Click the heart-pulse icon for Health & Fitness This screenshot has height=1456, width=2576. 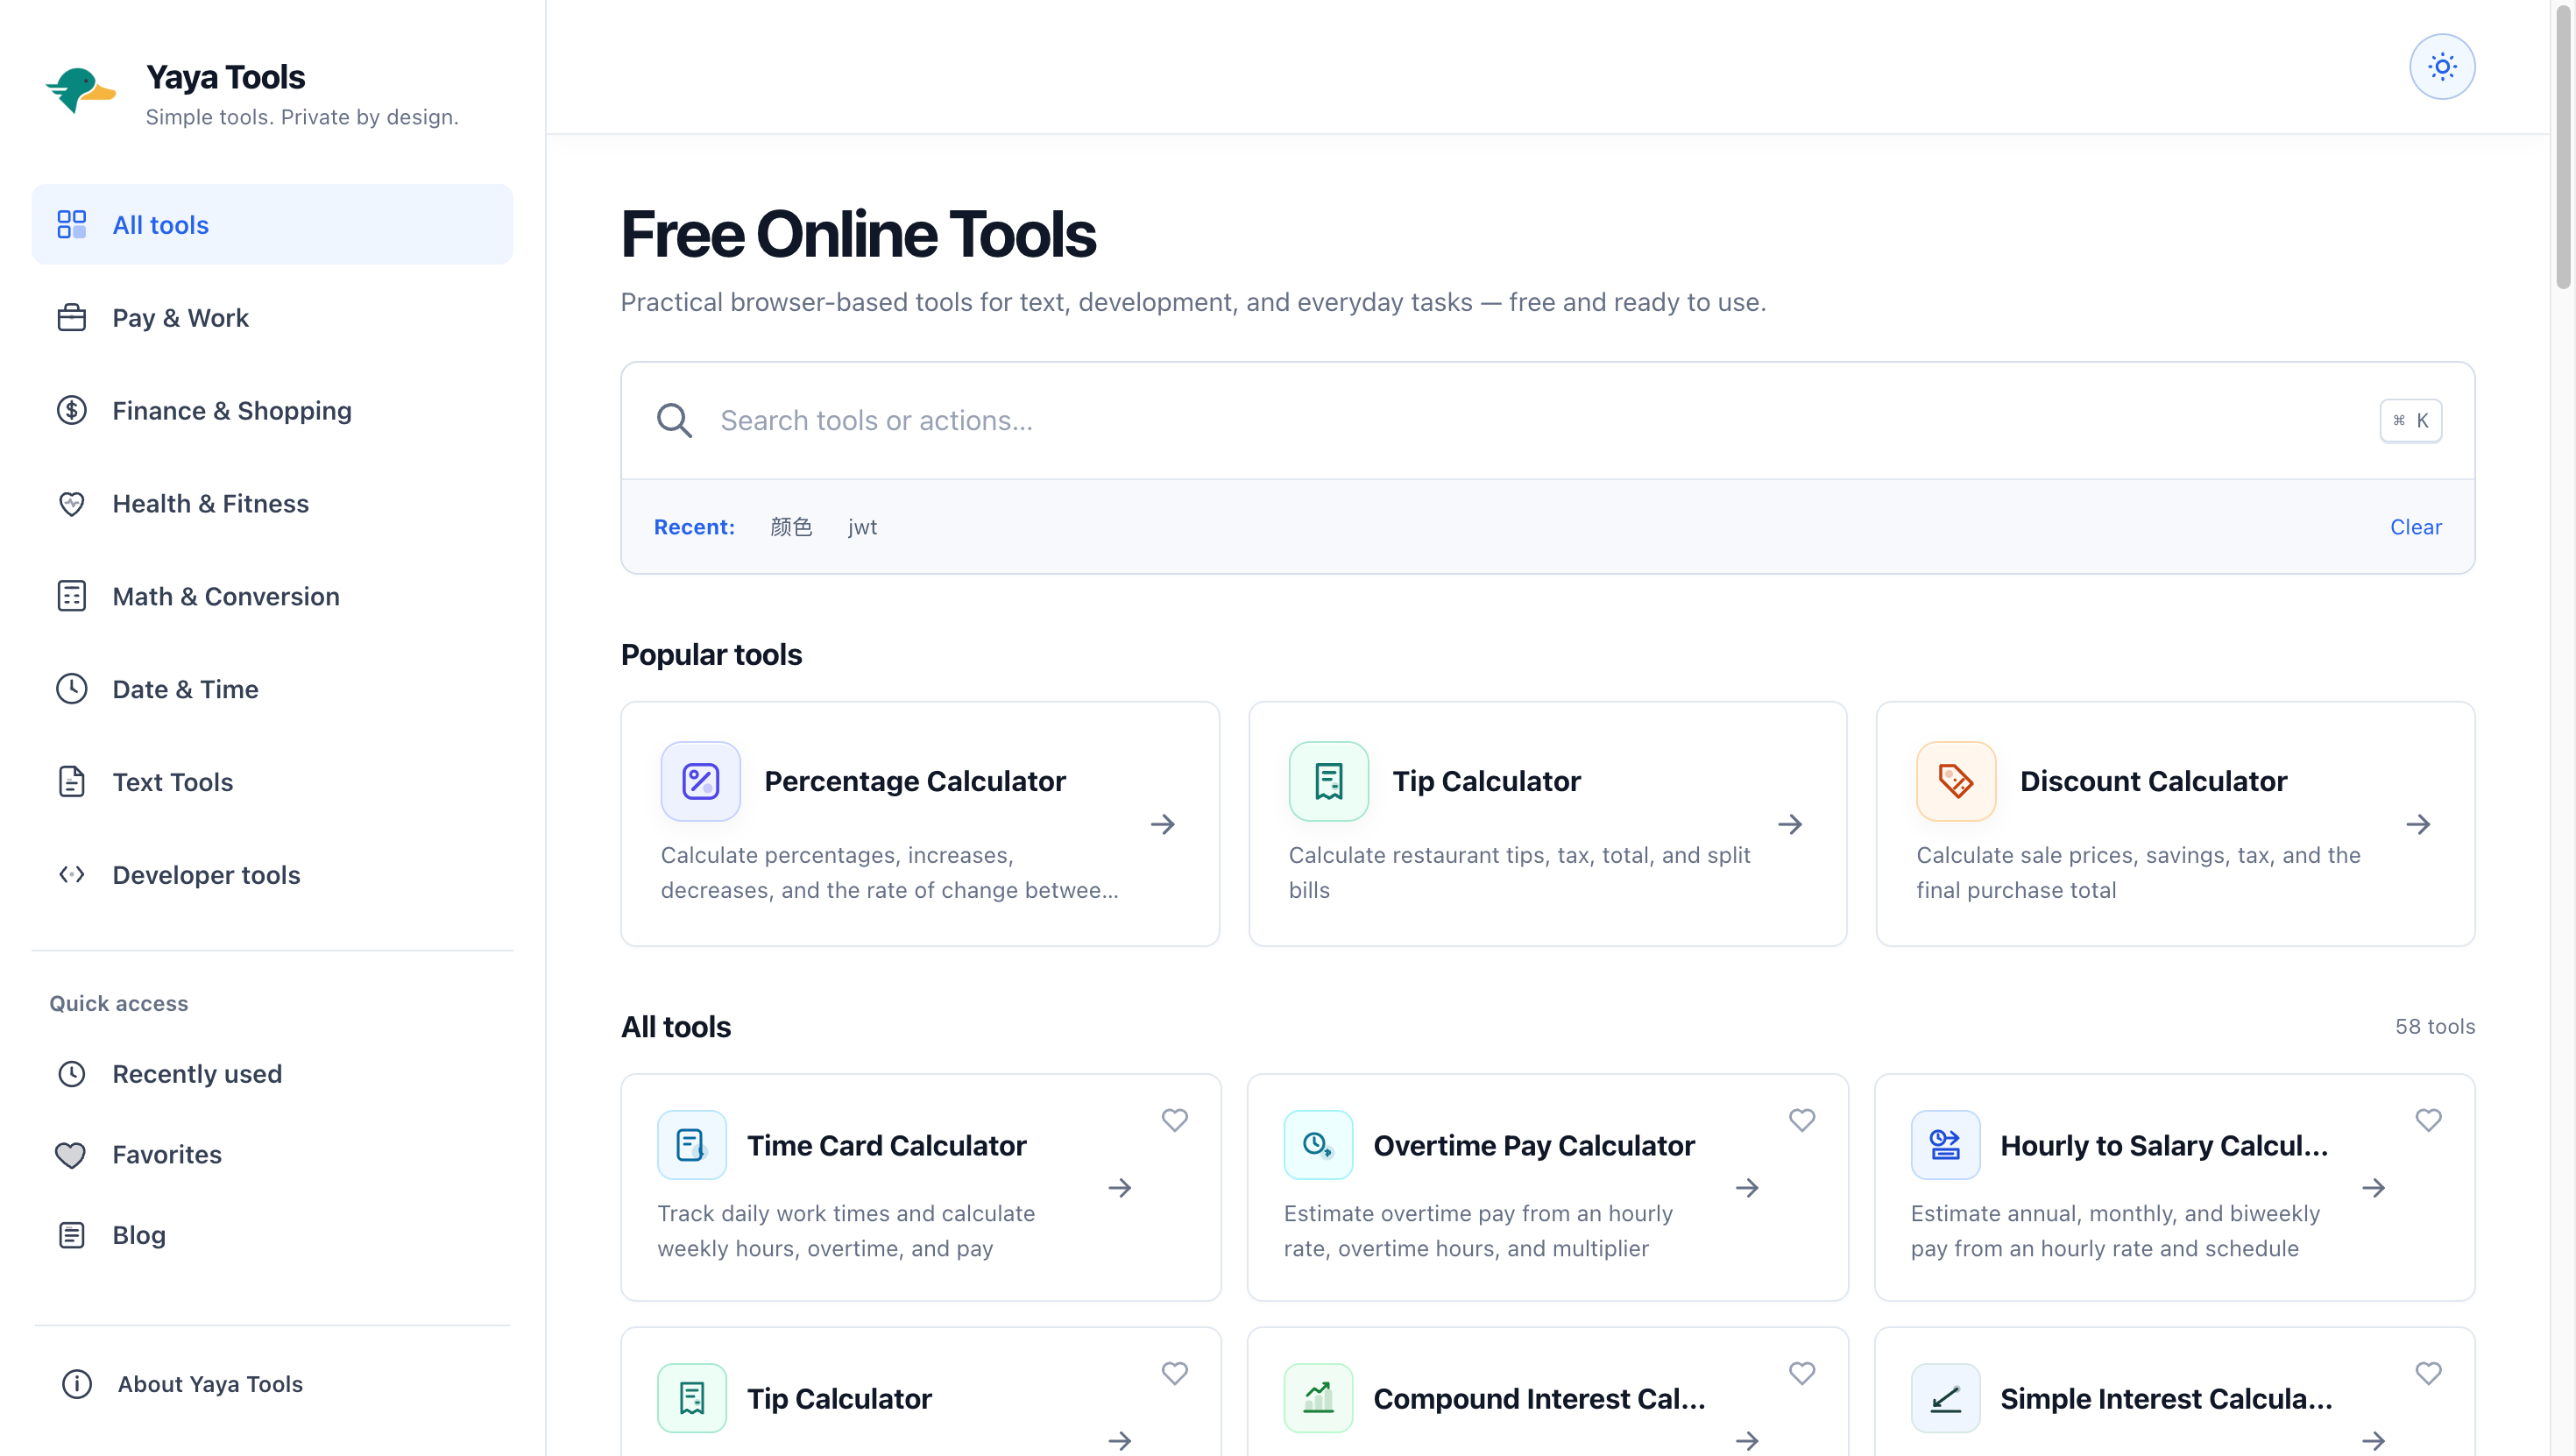72,503
